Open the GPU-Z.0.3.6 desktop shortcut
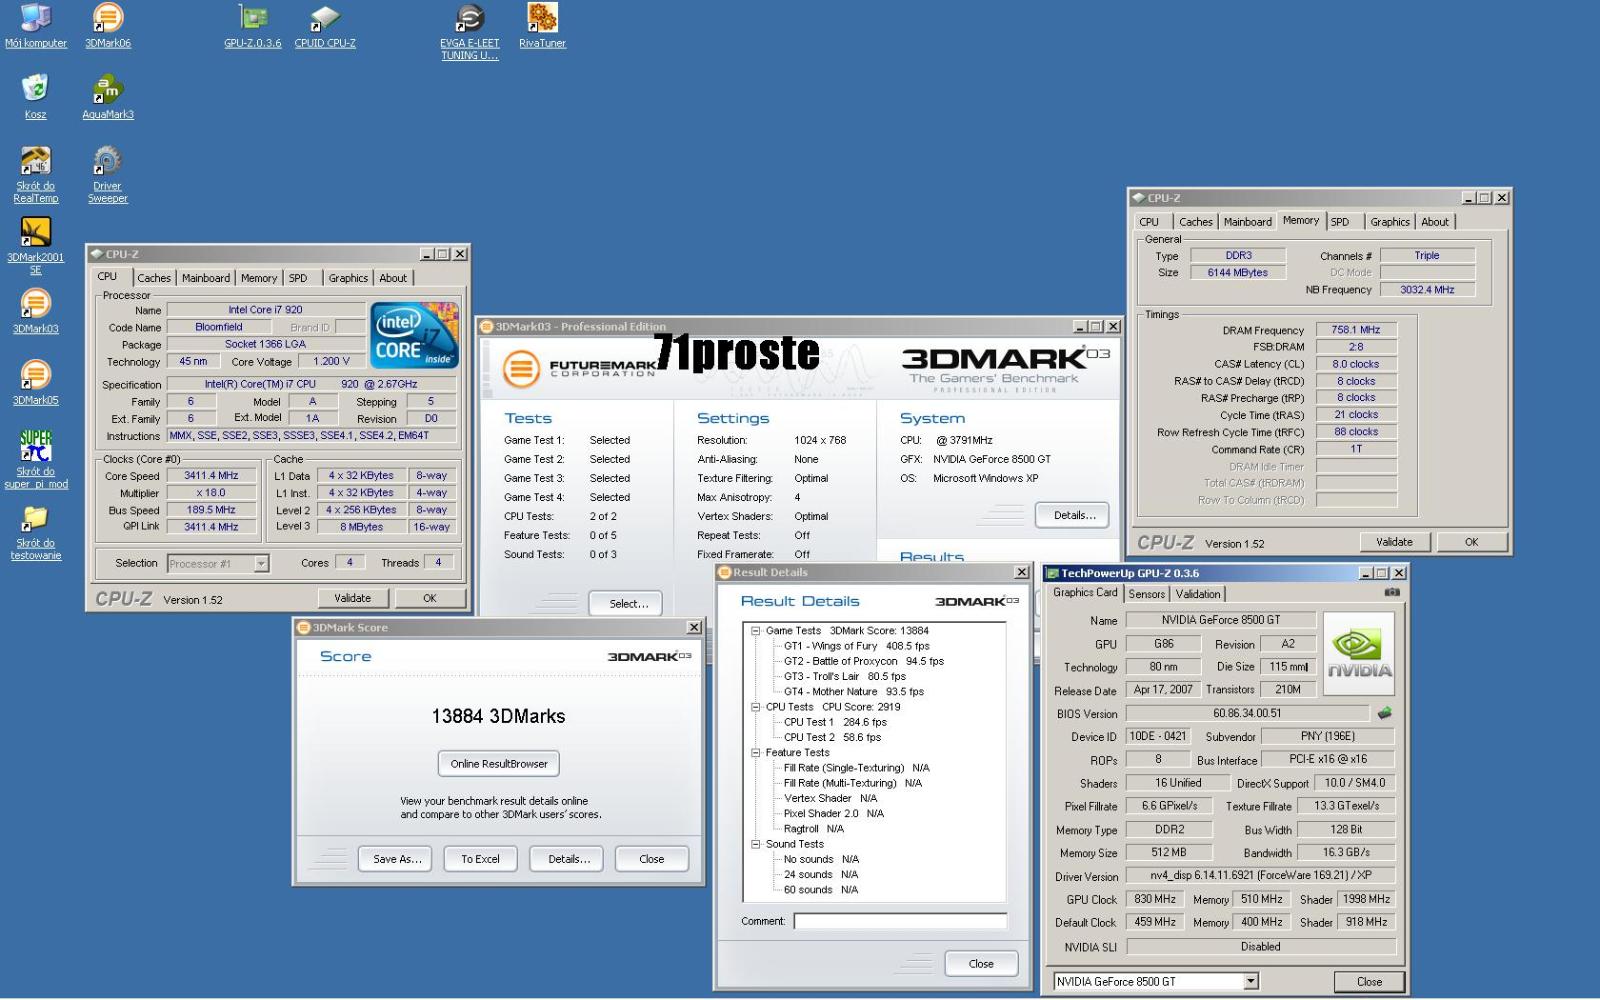The height and width of the screenshot is (1000, 1600). 253,26
